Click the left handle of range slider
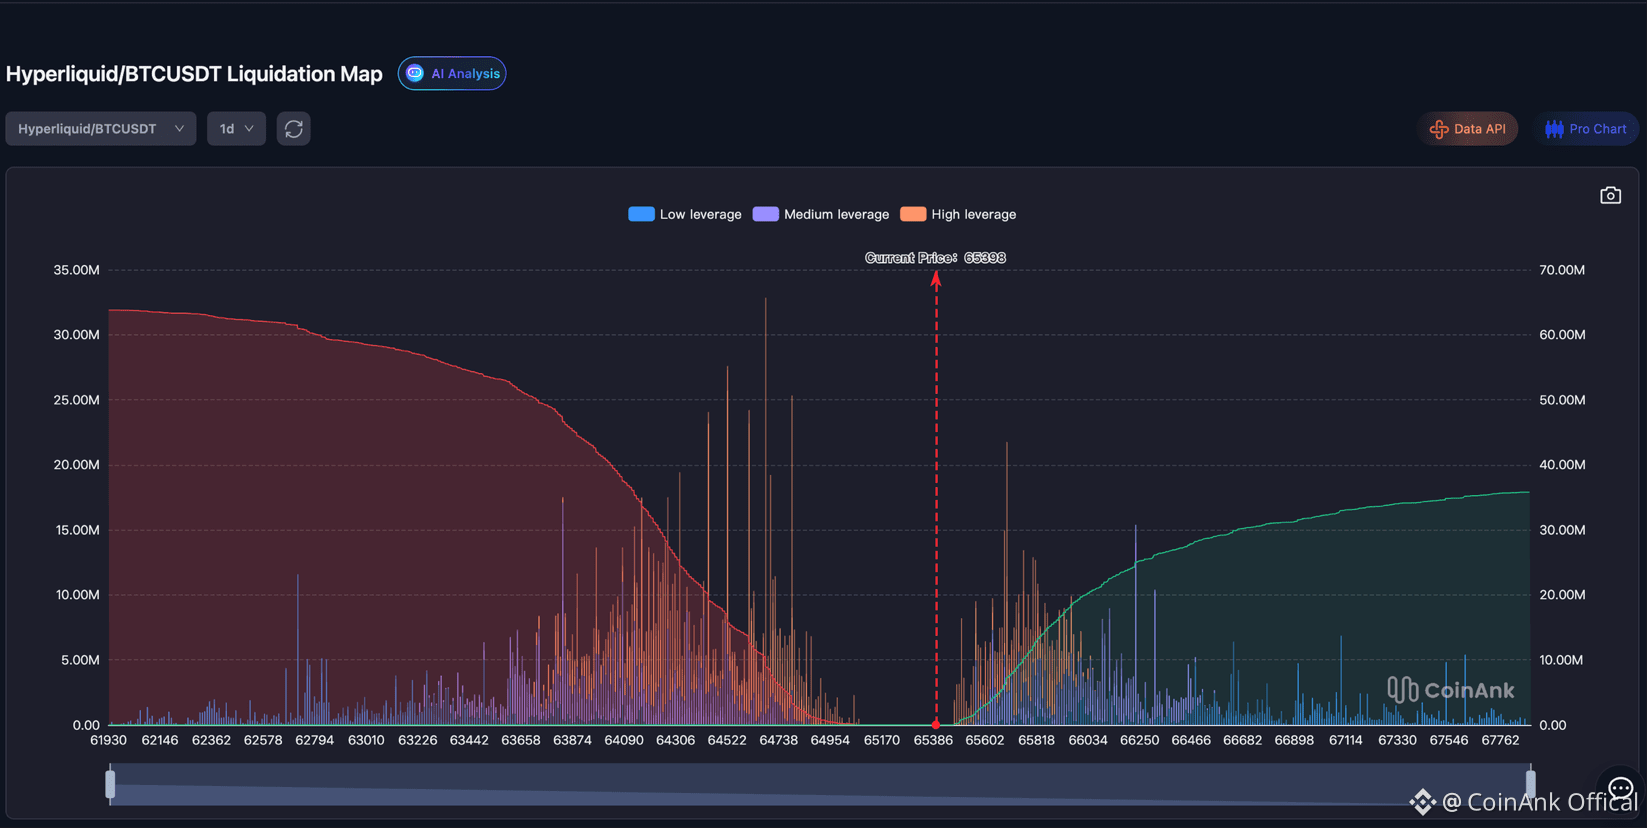 tap(110, 784)
